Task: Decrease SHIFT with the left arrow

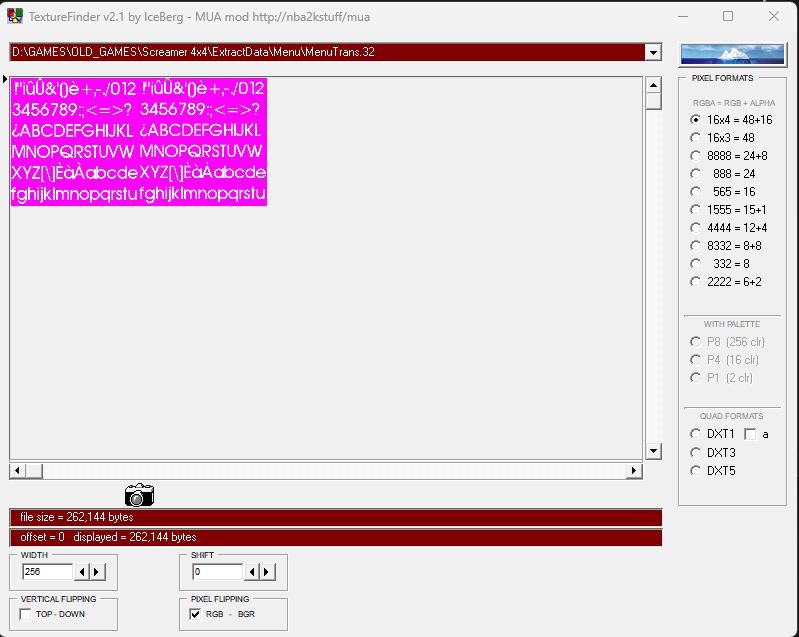Action: pos(252,572)
